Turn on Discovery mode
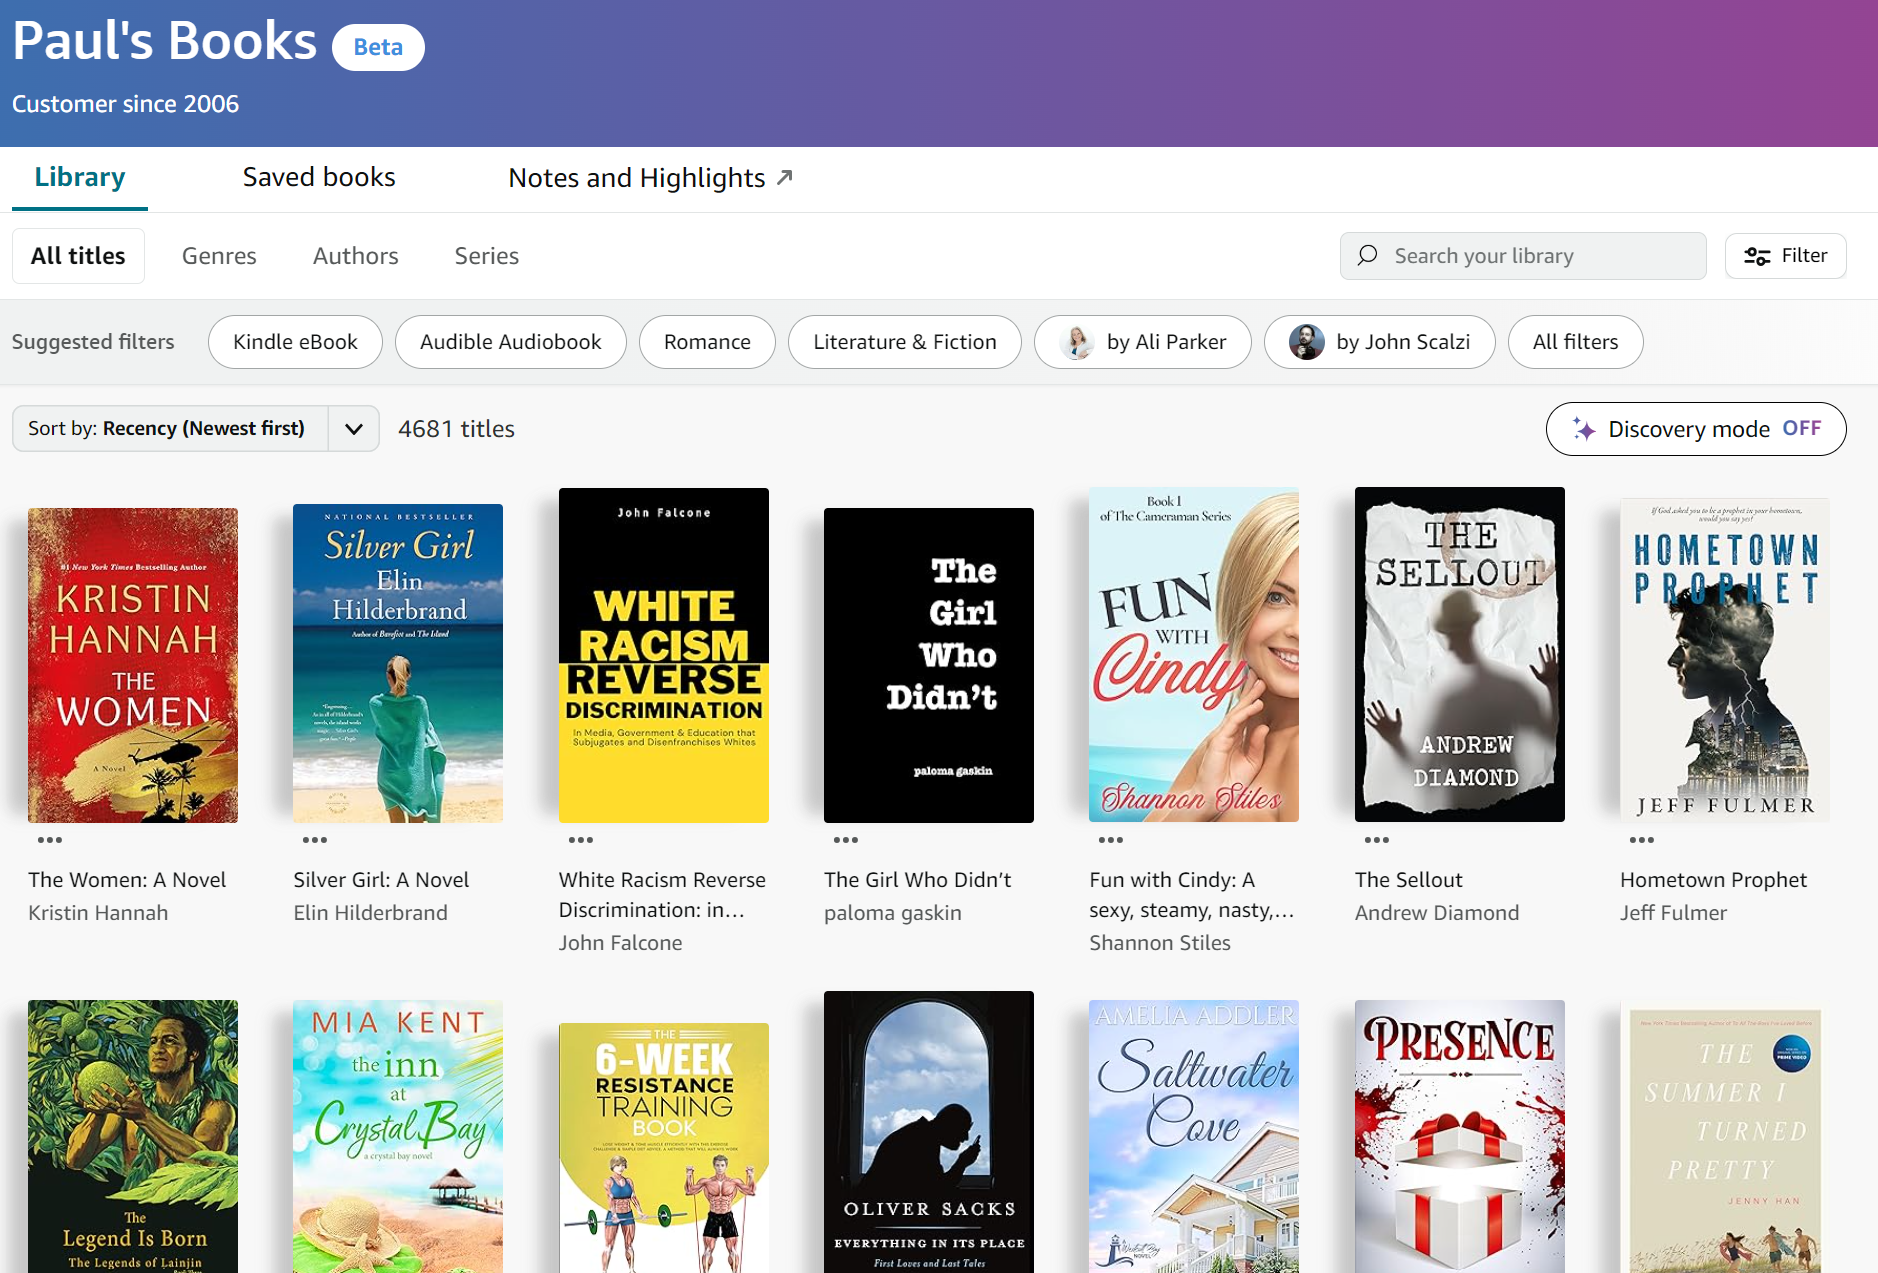This screenshot has width=1878, height=1273. point(1695,429)
